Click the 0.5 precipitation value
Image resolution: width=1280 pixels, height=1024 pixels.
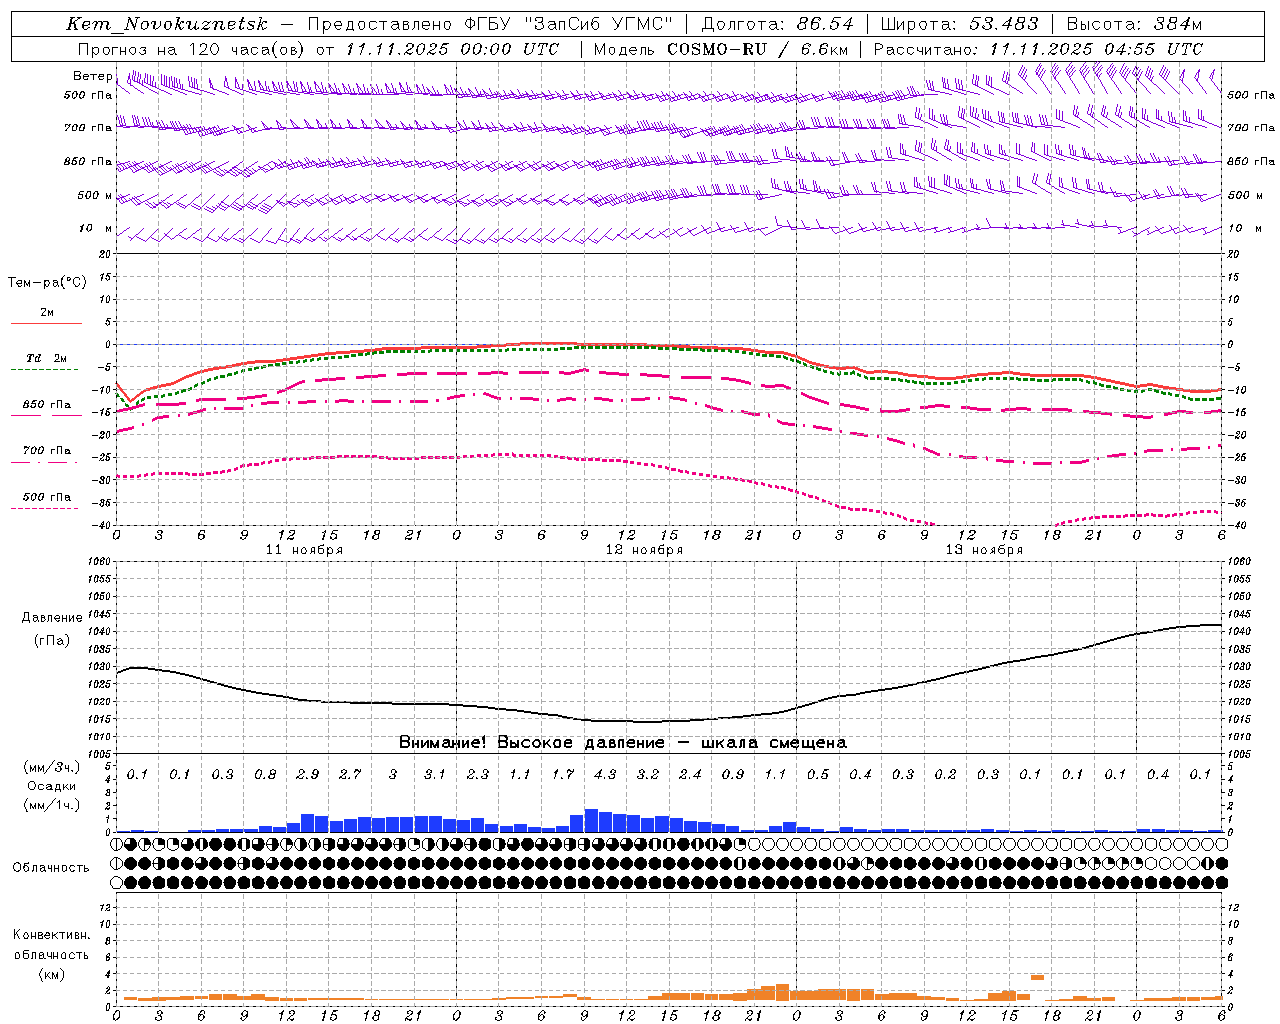pos(818,775)
